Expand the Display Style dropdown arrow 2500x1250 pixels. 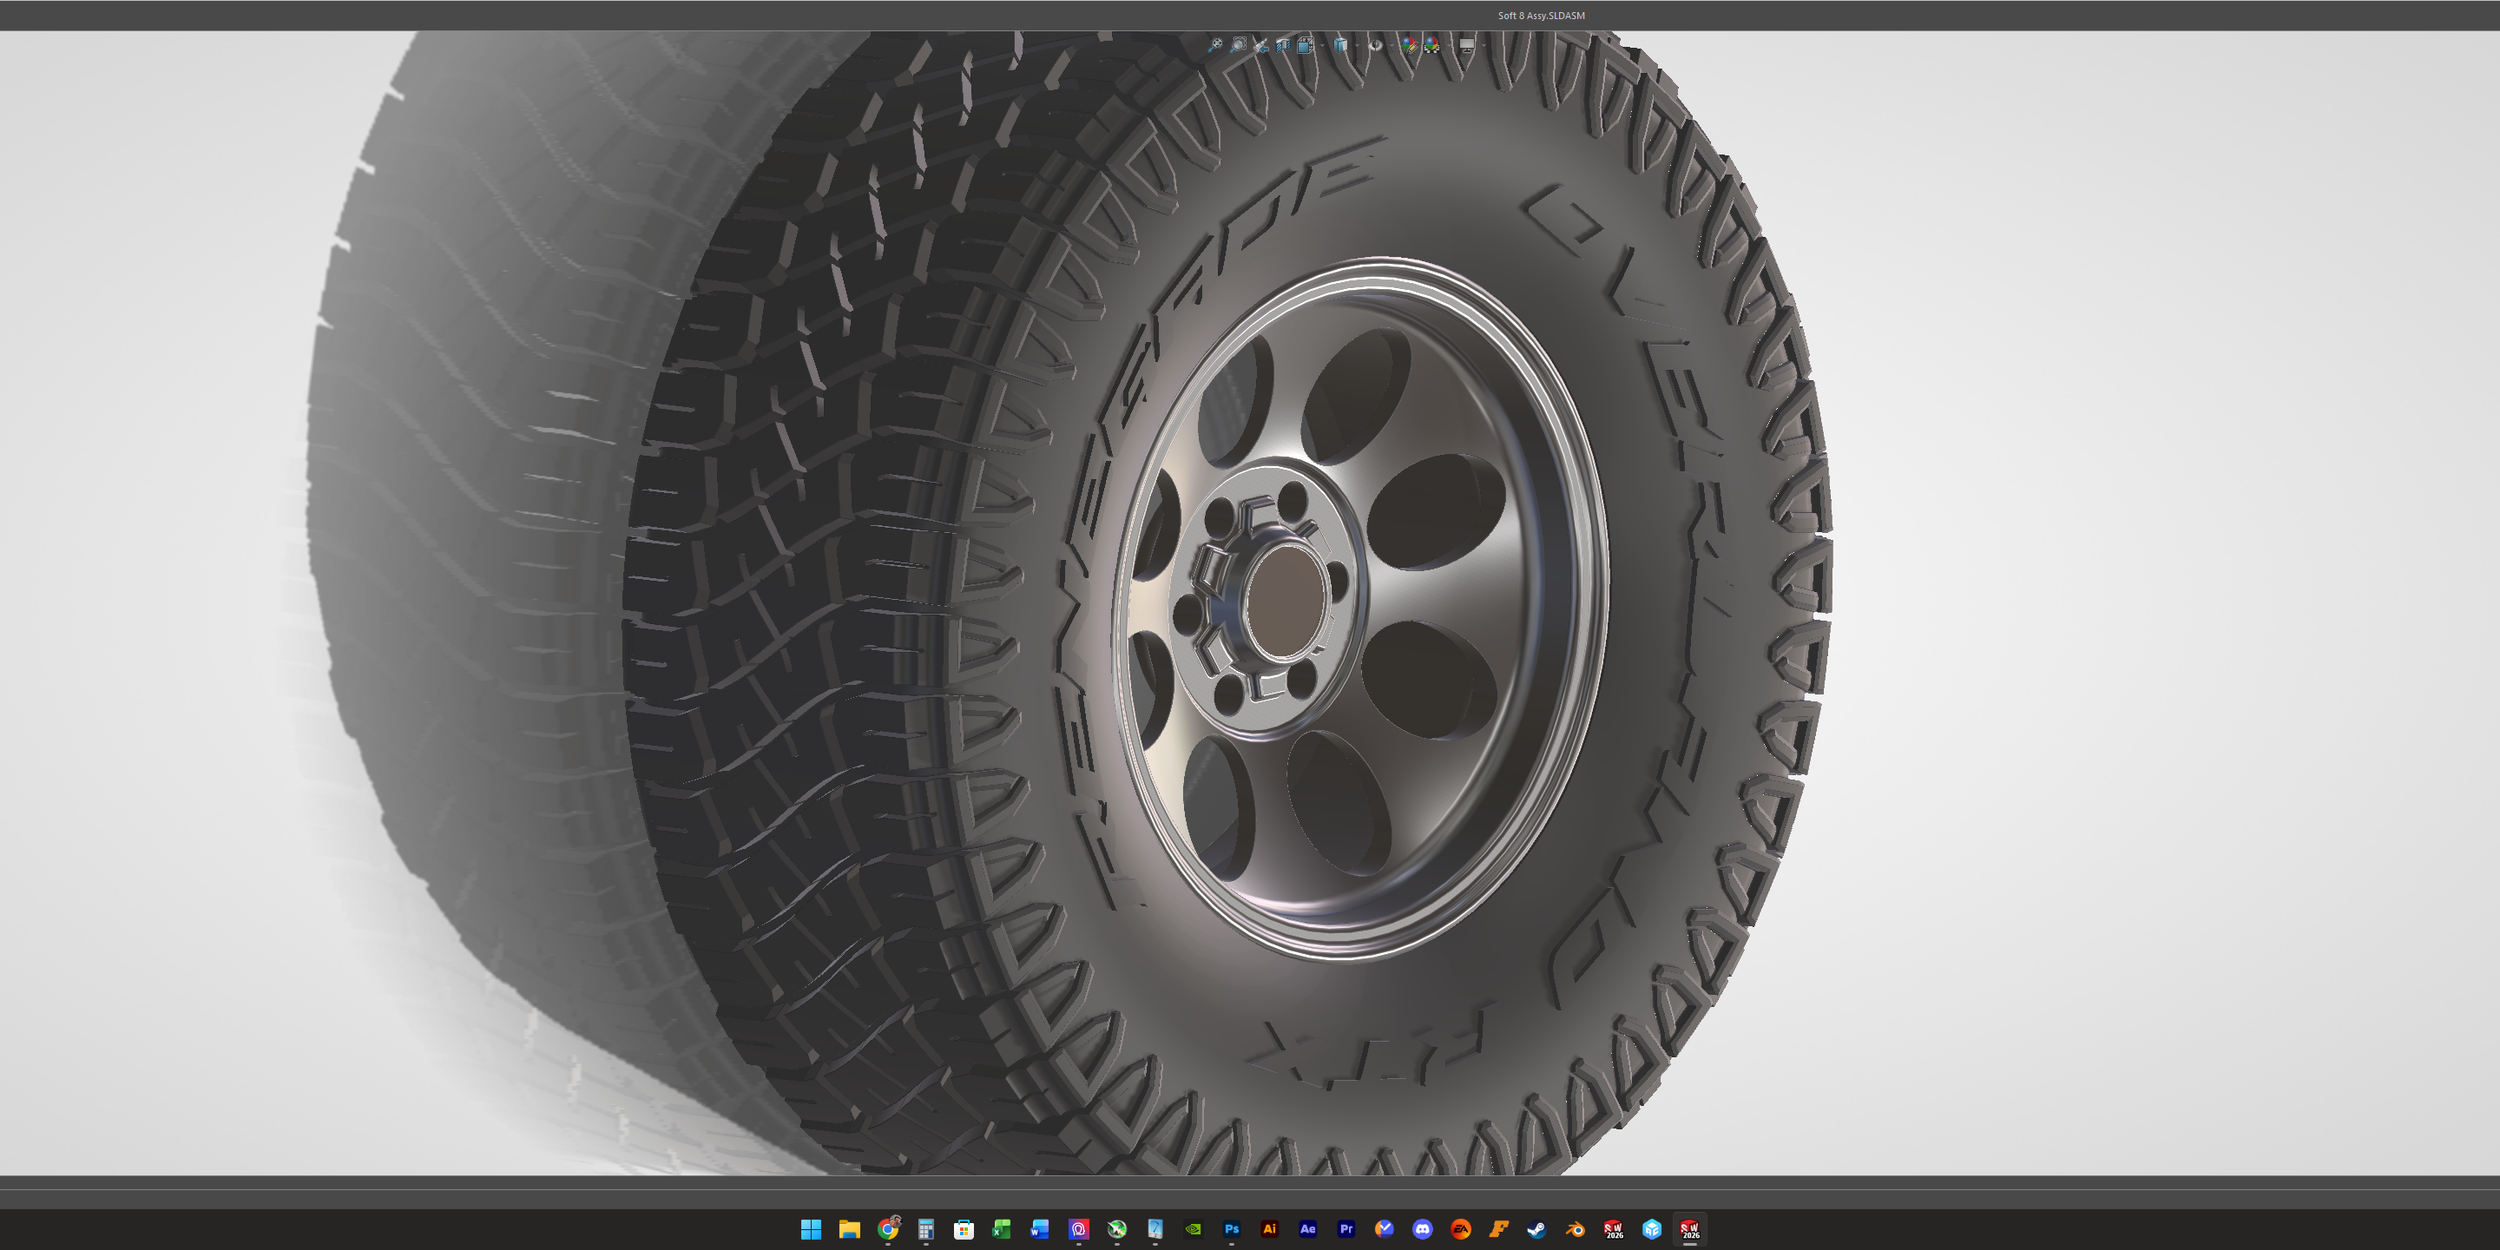click(1357, 45)
